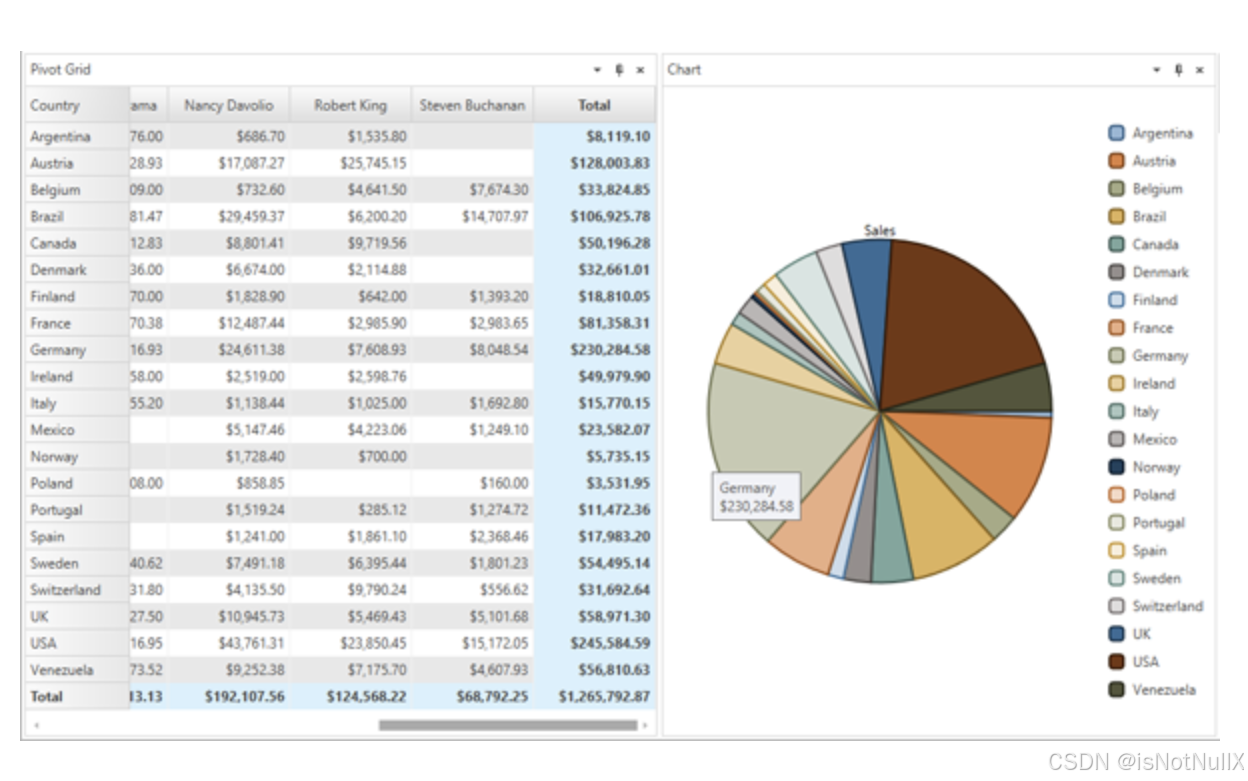Screen dimensions: 1248x781
Task: Select the Canada row header
Action: 77,243
